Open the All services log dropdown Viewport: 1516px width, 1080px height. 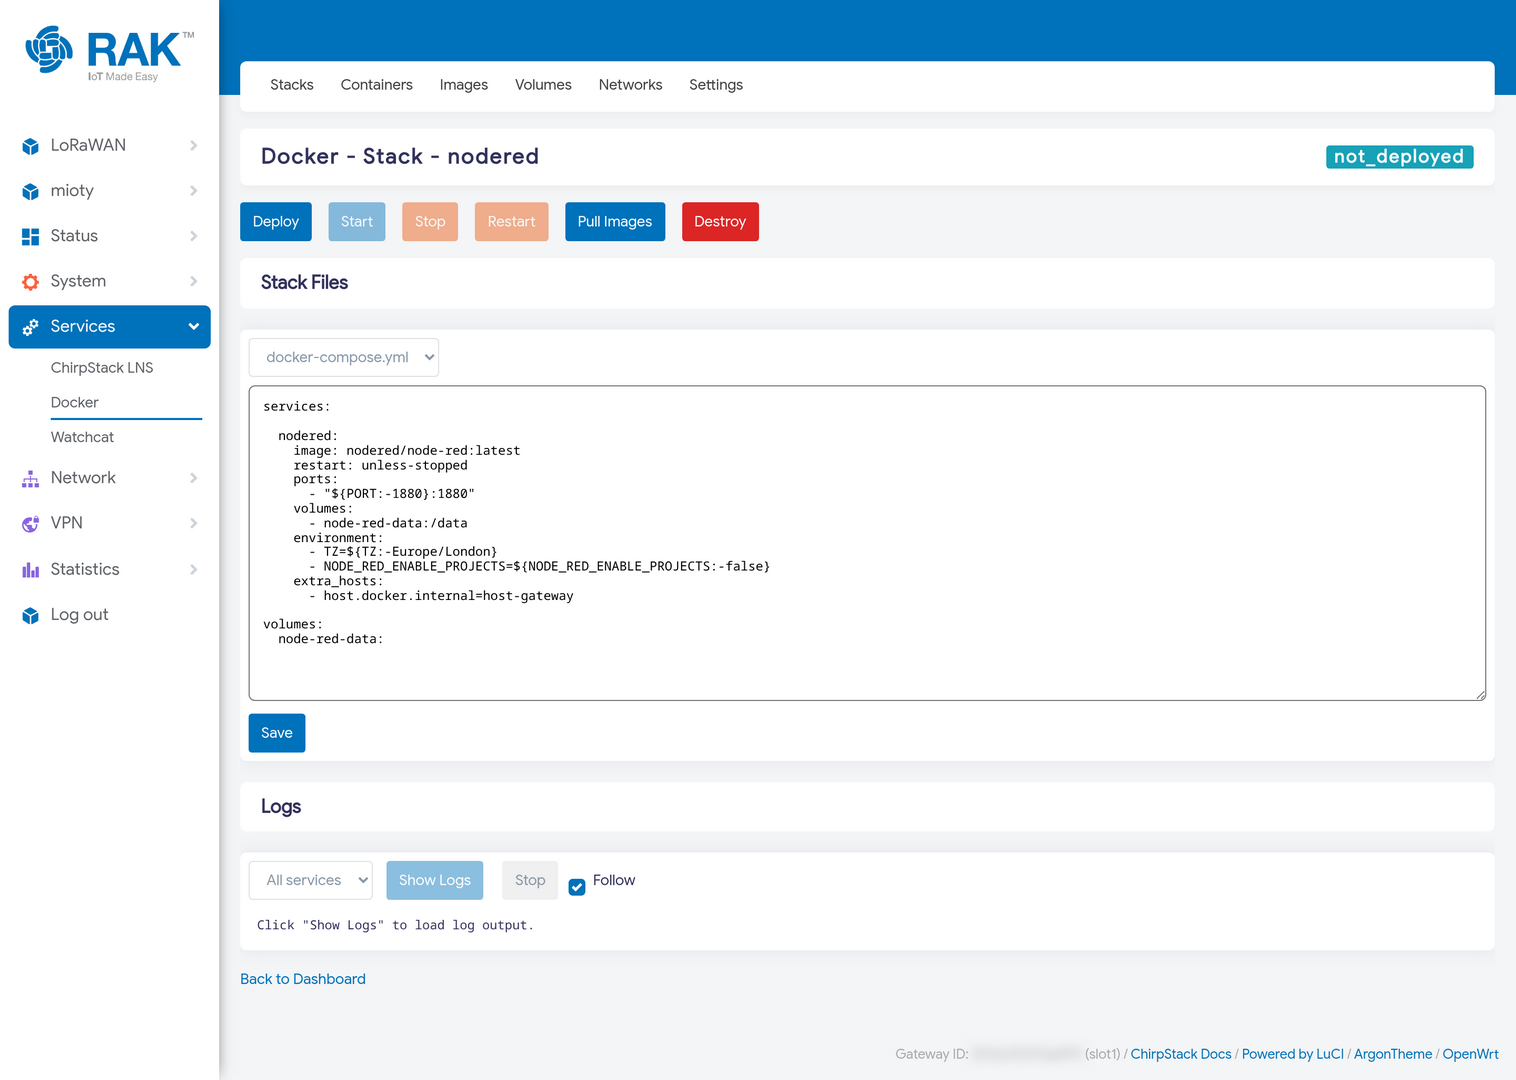pyautogui.click(x=311, y=880)
